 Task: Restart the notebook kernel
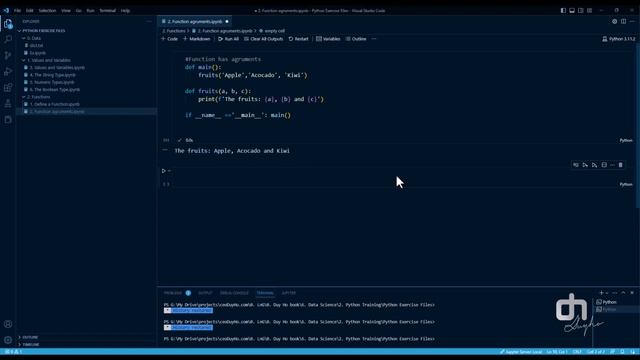tap(298, 39)
